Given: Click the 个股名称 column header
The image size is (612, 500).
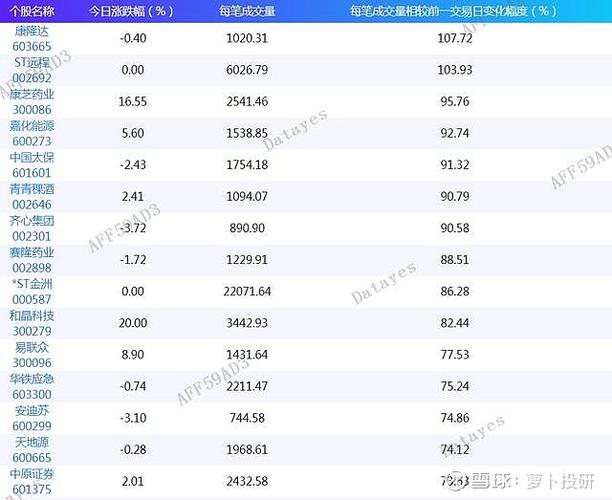Looking at the screenshot, I should [x=32, y=11].
